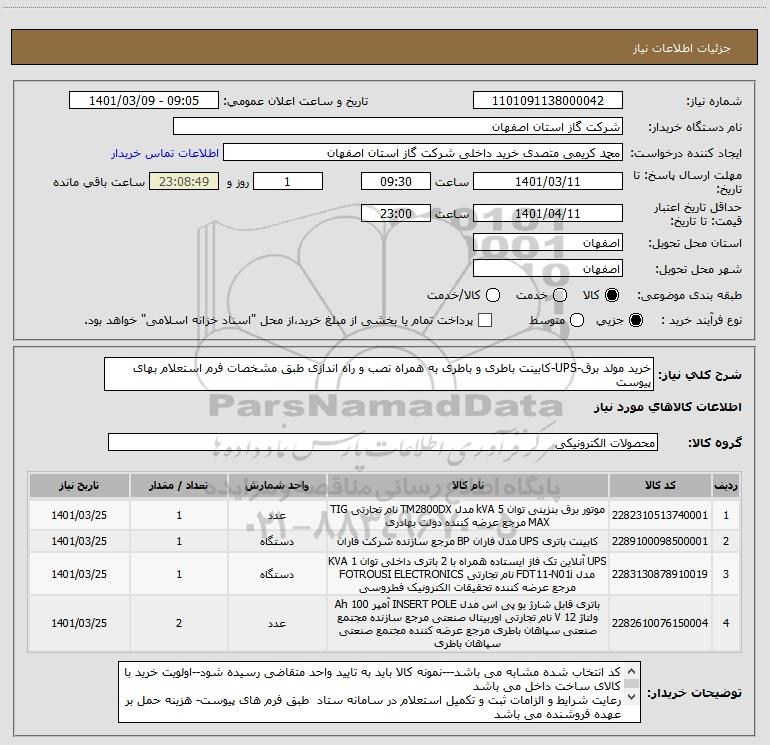This screenshot has width=770, height=745.
Task: Click the delivery city field اصفهان
Action: [x=548, y=269]
